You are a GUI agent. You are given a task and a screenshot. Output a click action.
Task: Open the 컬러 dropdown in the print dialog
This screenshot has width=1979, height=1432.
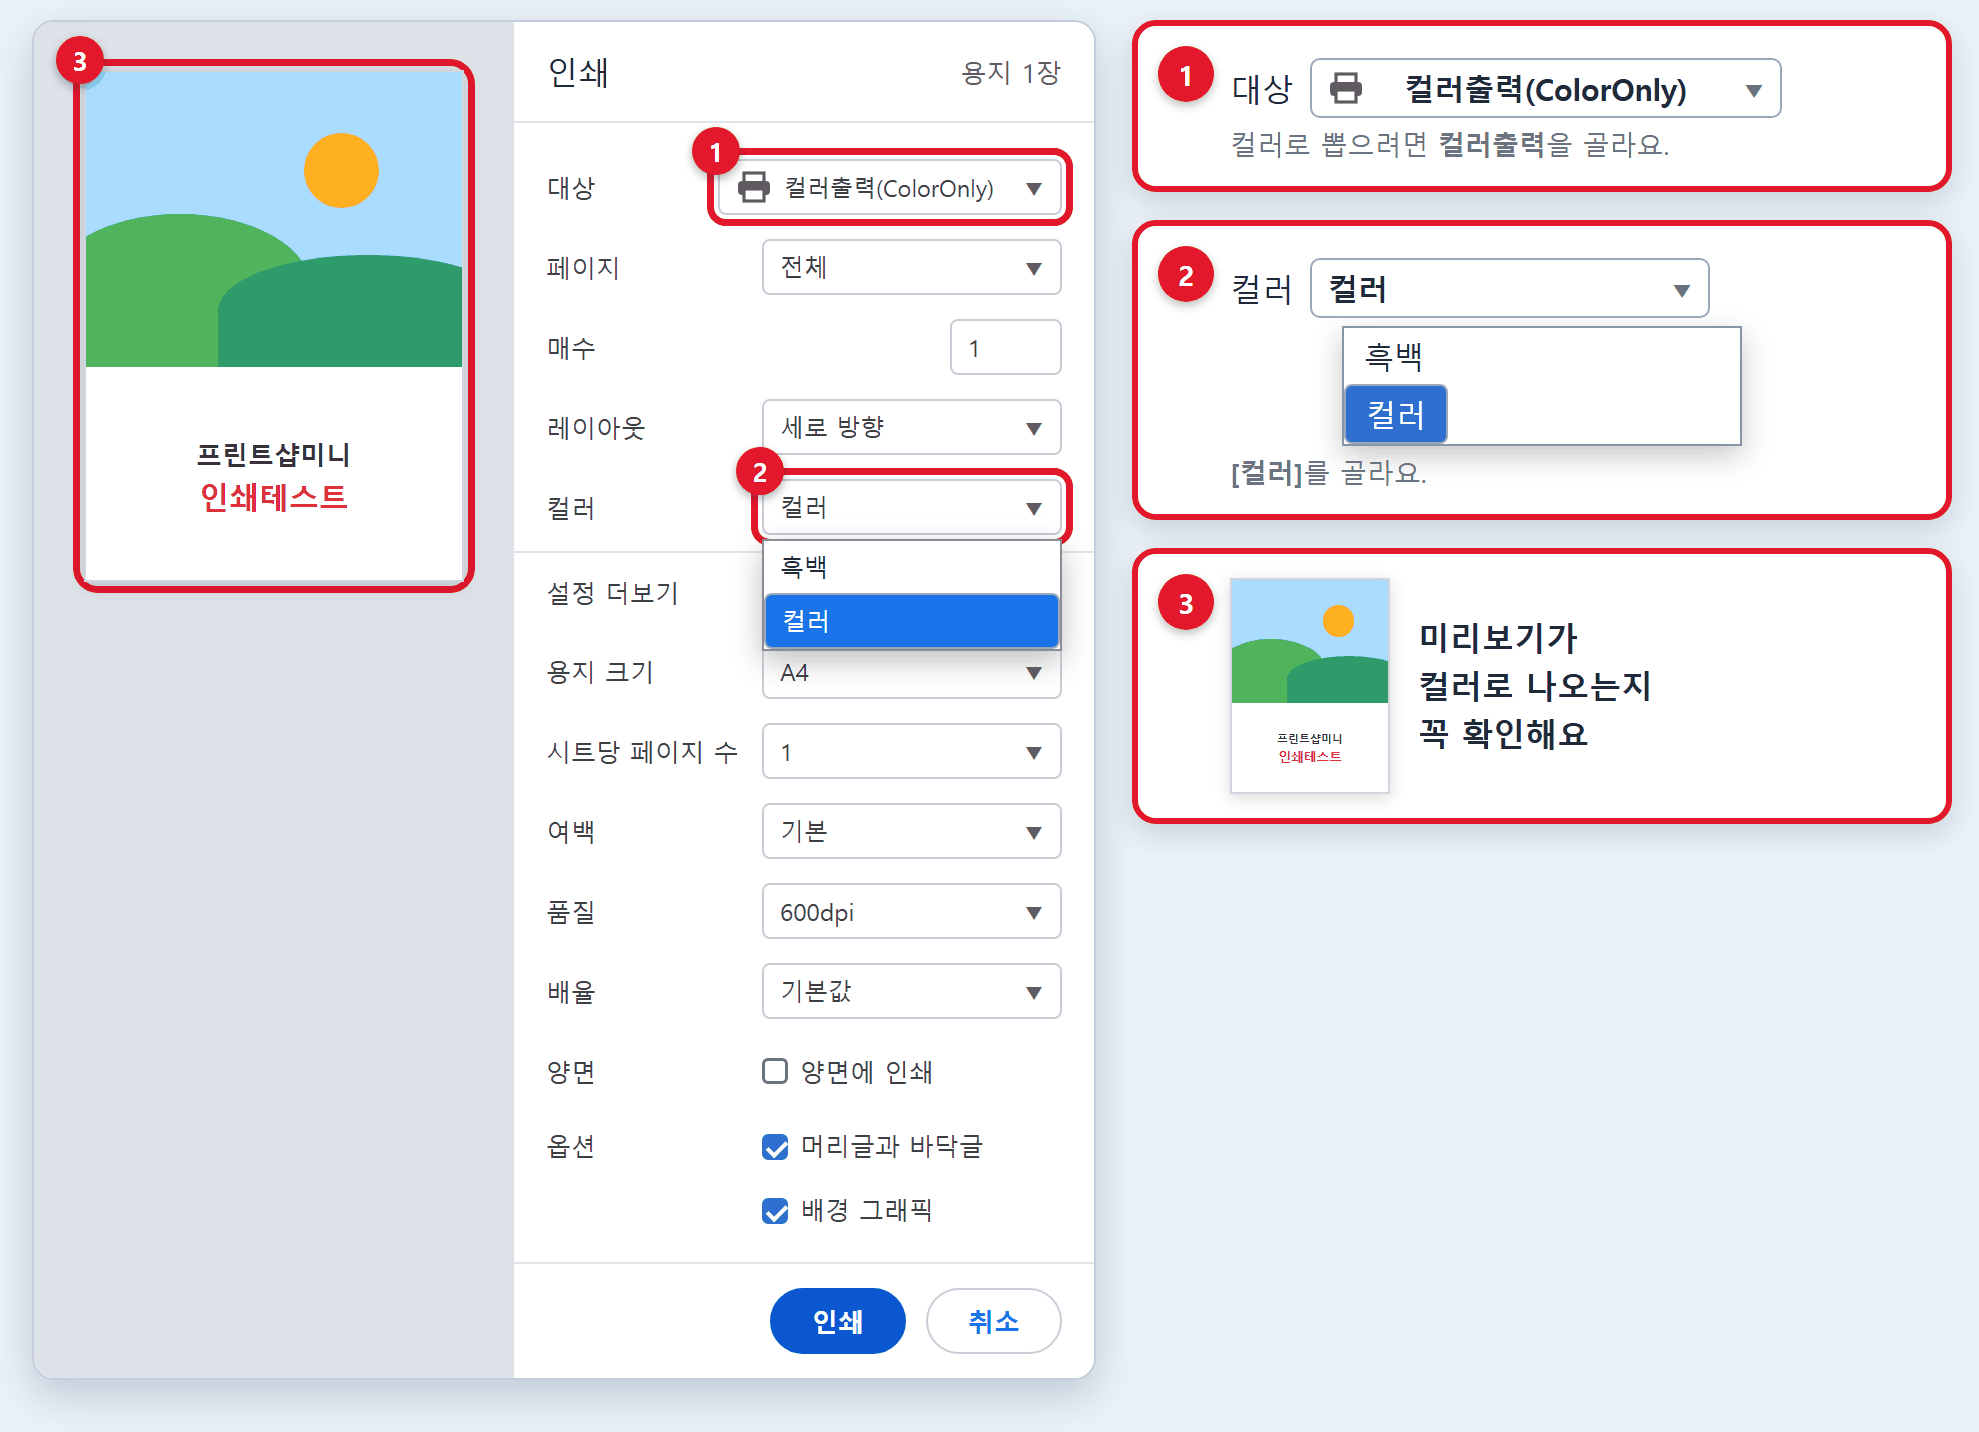(x=911, y=507)
